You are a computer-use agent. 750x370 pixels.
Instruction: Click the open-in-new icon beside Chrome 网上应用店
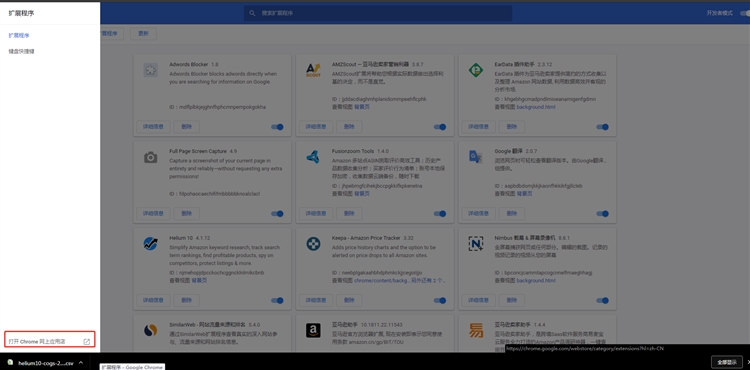pos(87,342)
